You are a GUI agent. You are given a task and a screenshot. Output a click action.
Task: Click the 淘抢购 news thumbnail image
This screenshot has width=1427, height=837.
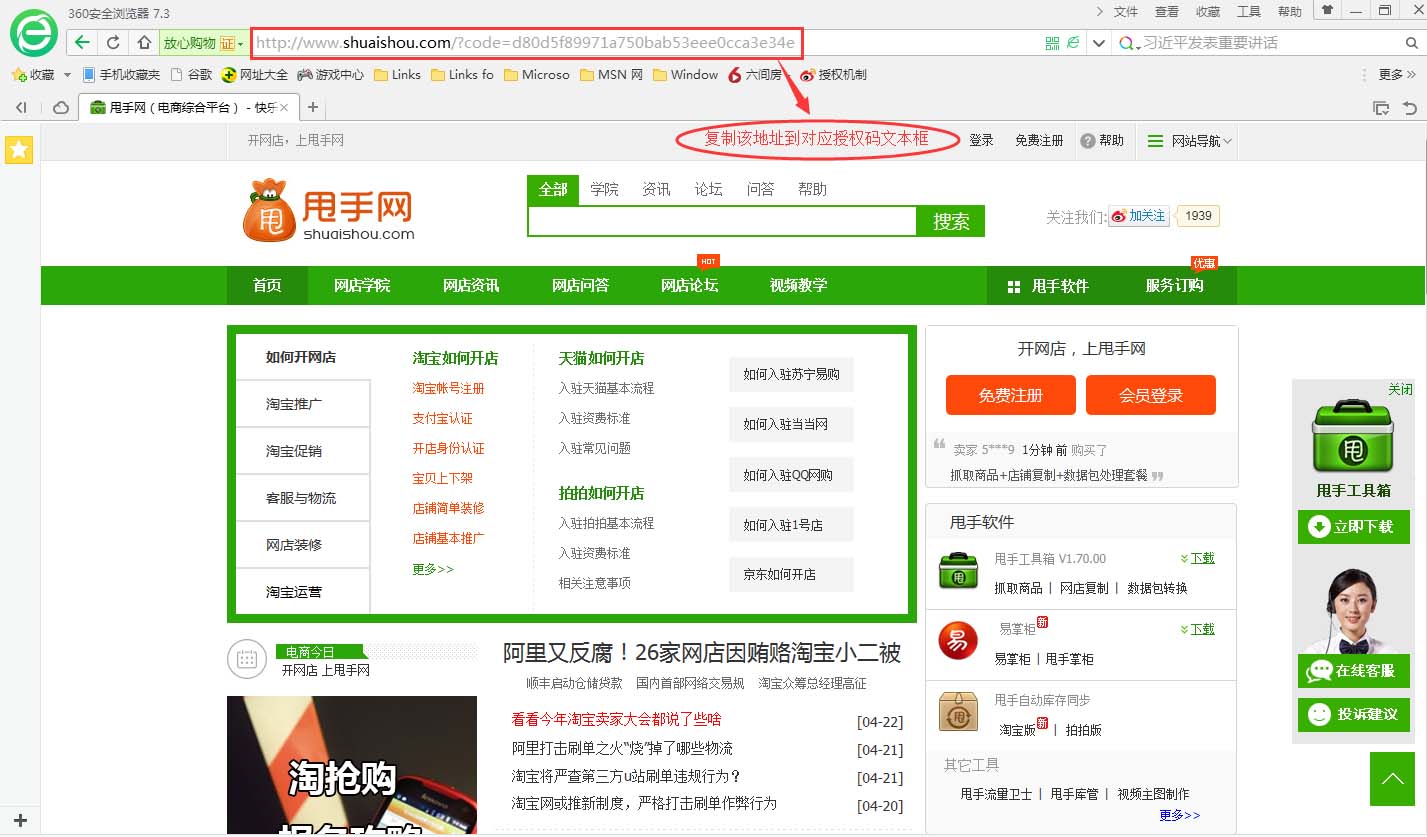(x=351, y=766)
